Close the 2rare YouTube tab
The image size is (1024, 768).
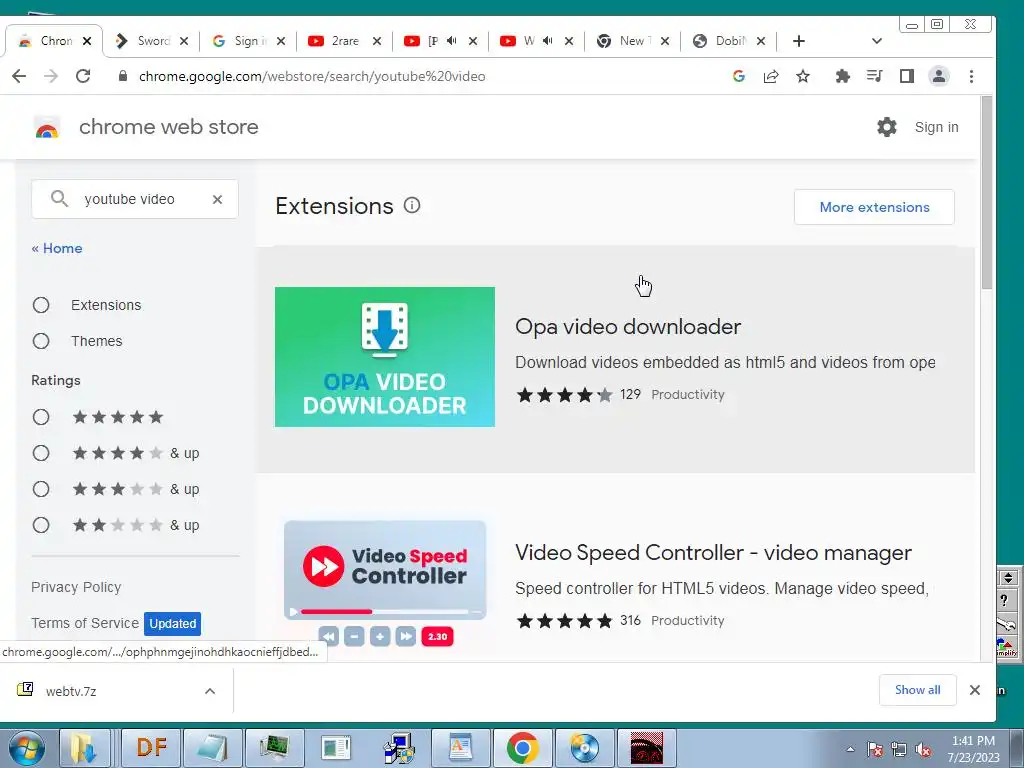[377, 41]
